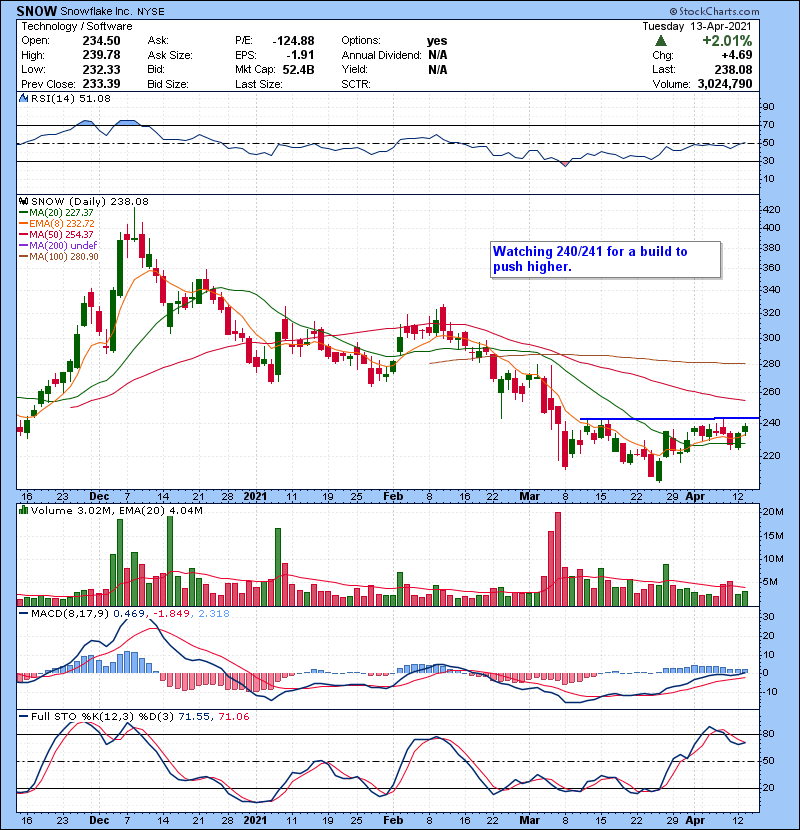This screenshot has height=830, width=800.
Task: Click the volume bars icon beside Volume 3.02M
Action: pos(24,511)
